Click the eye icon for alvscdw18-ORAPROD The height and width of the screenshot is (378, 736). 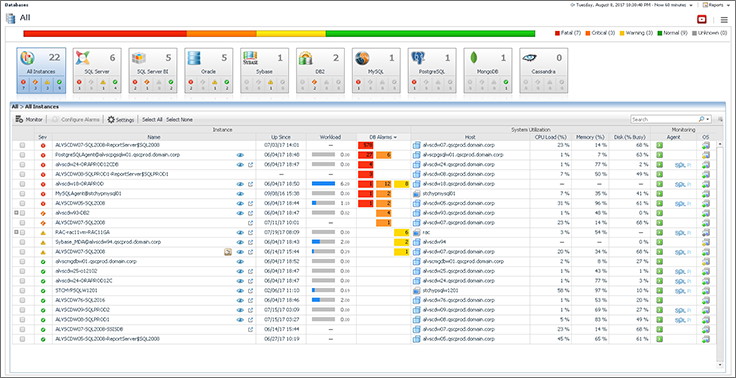tap(240, 184)
